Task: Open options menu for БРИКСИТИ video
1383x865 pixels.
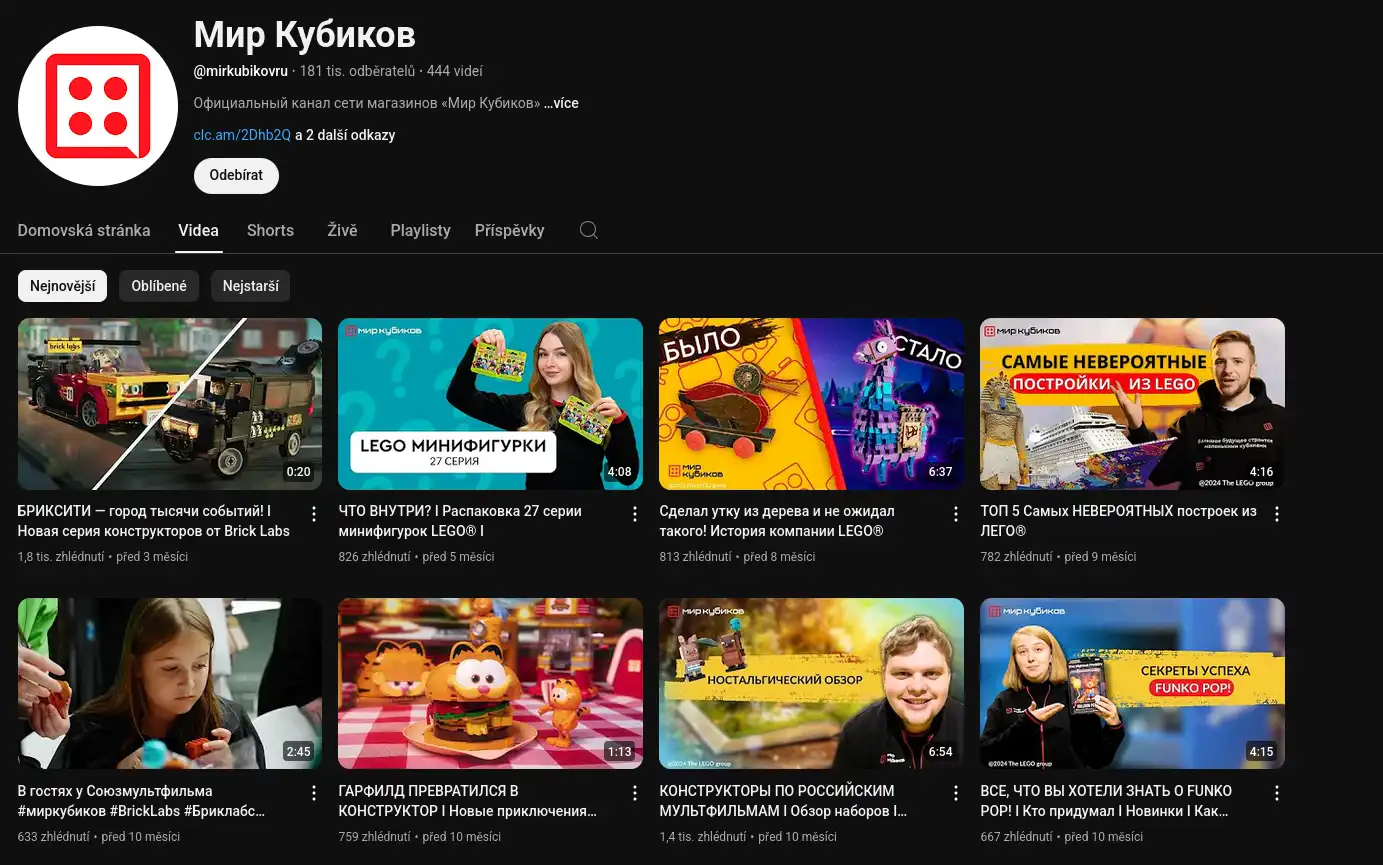Action: [x=314, y=514]
